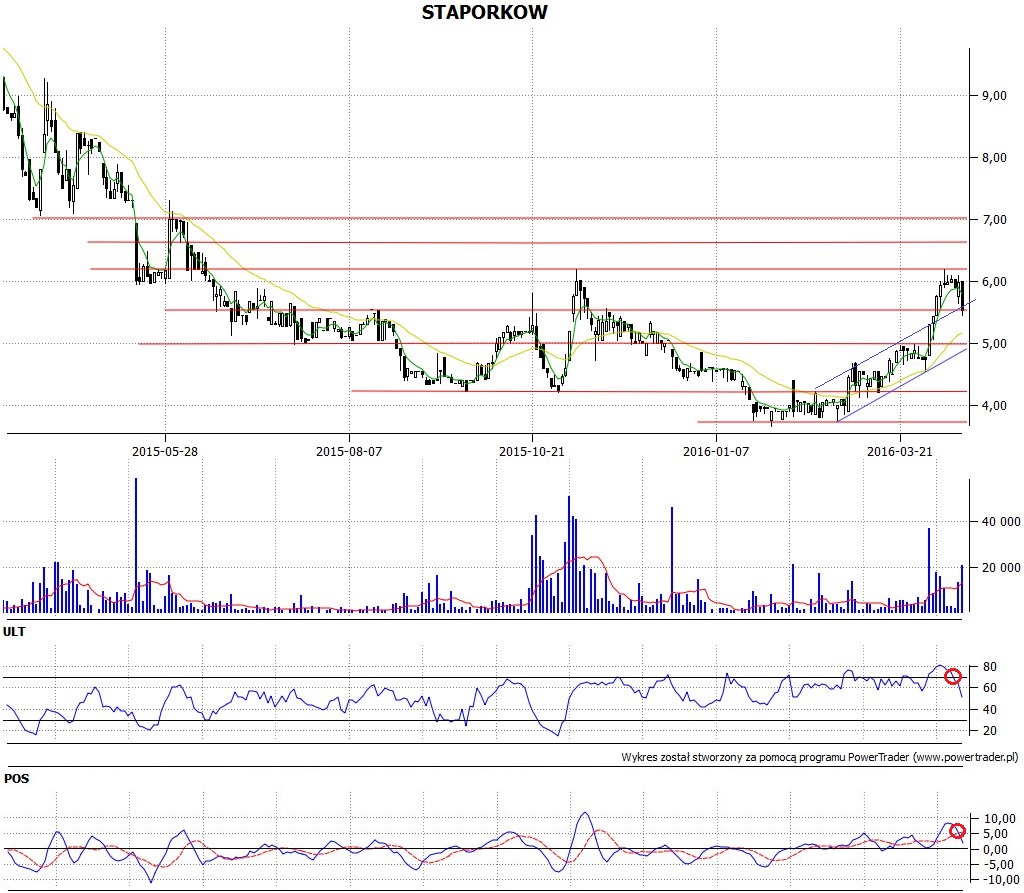Image resolution: width=1024 pixels, height=893 pixels.
Task: Select the POS indicator label
Action: (x=16, y=779)
